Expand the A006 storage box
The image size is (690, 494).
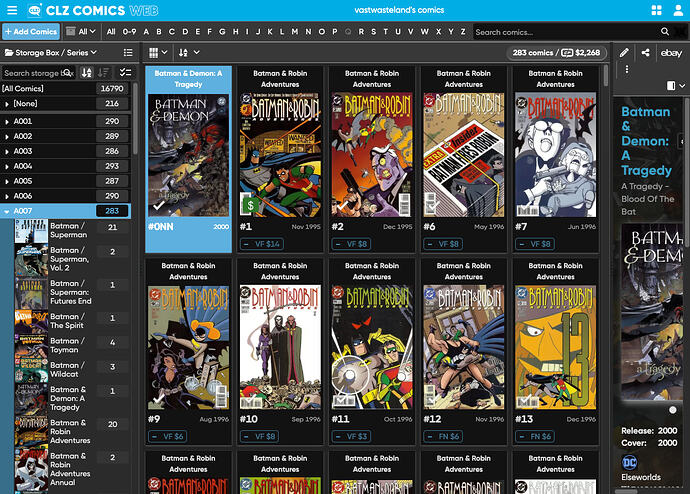pyautogui.click(x=7, y=196)
